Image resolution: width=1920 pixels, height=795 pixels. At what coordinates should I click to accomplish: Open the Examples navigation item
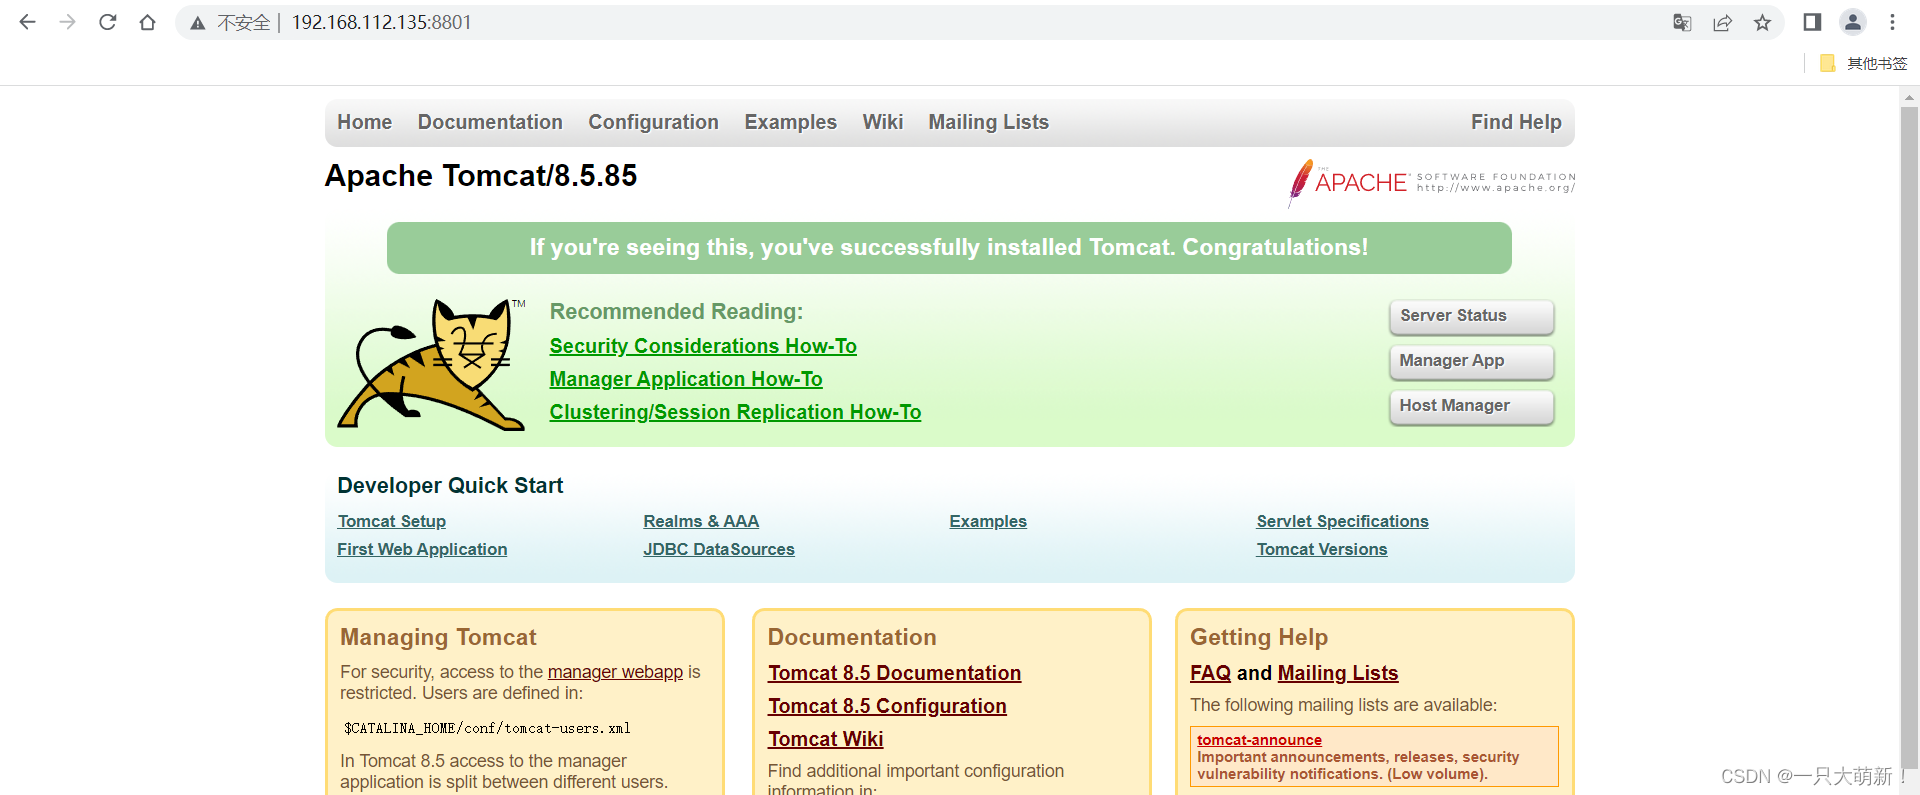tap(790, 122)
